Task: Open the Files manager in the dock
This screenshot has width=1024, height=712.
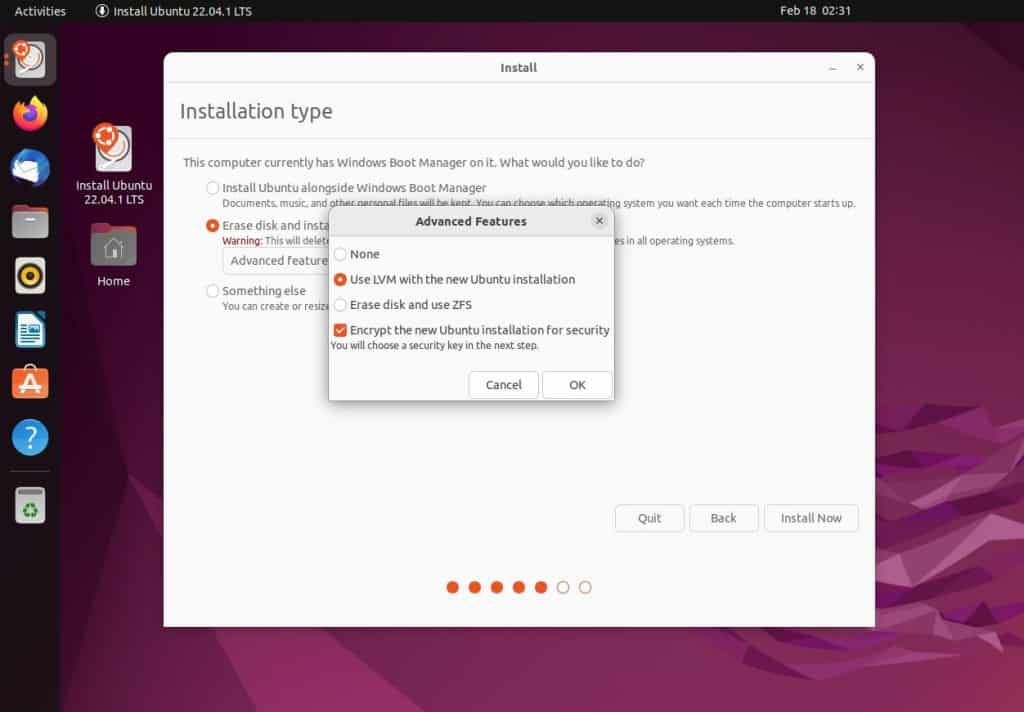Action: click(30, 221)
